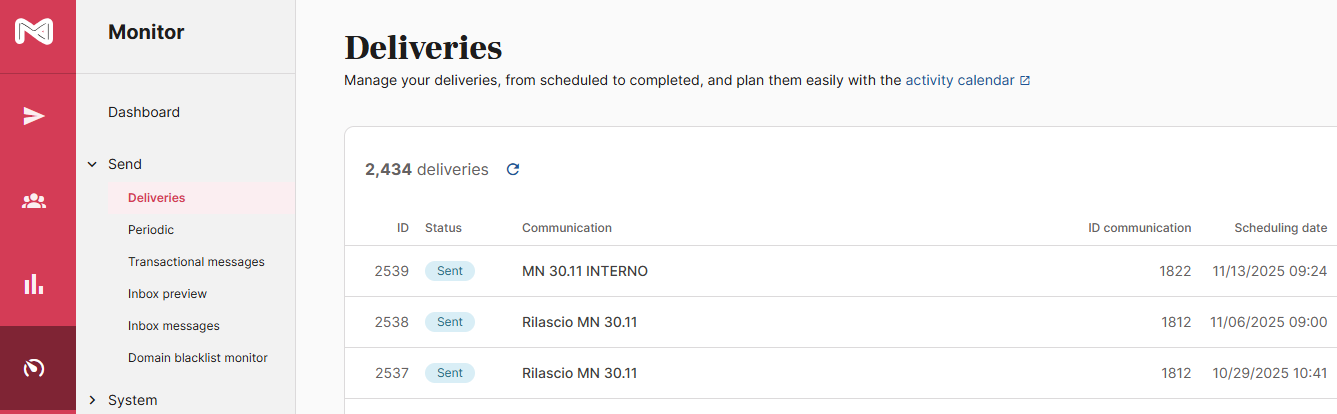Click the MailUp logo icon
This screenshot has height=414, width=1337.
point(34,32)
